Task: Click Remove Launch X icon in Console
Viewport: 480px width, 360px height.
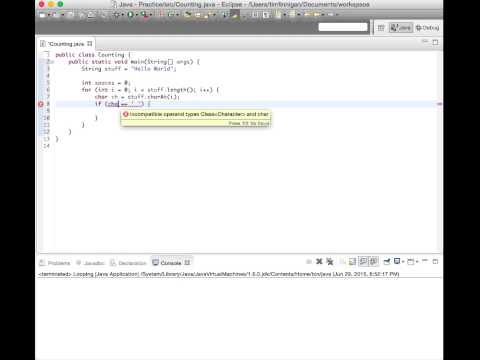Action: (319, 262)
